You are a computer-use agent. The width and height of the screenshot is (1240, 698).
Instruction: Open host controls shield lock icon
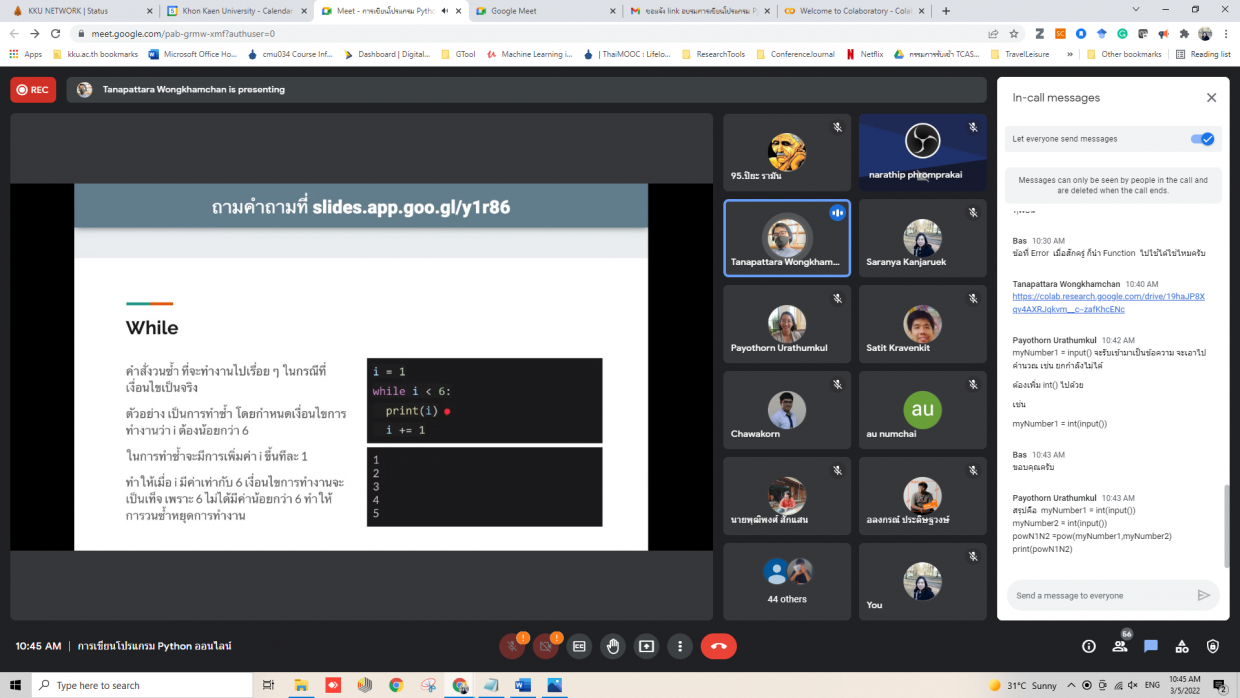click(x=1213, y=646)
